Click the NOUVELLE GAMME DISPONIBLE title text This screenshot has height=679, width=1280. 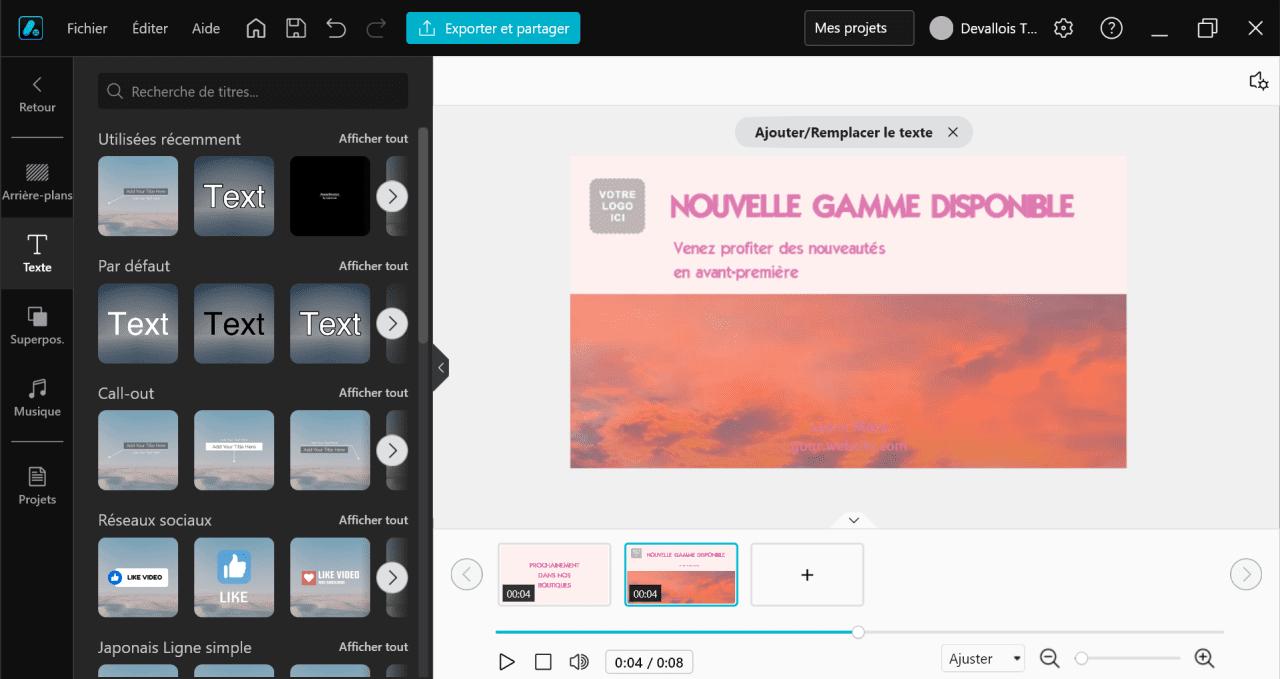872,206
